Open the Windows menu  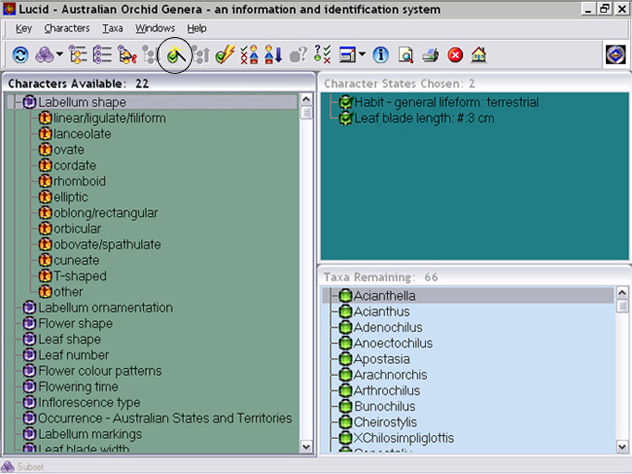155,29
